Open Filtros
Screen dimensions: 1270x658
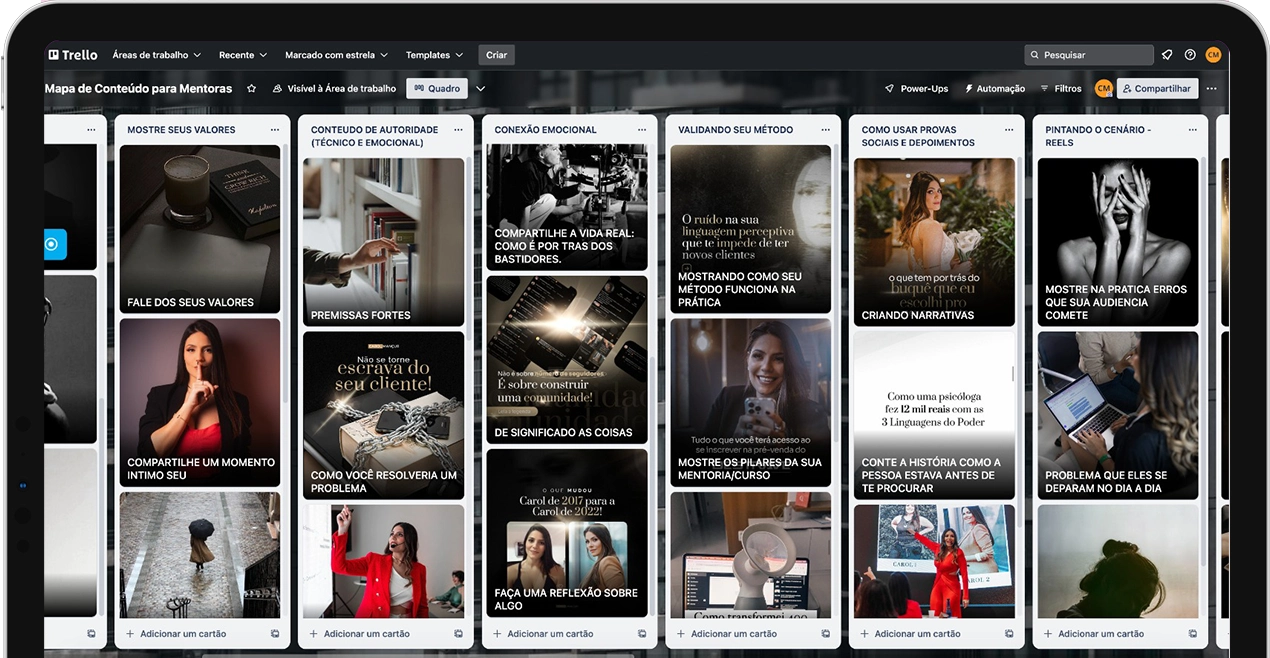pos(1061,88)
